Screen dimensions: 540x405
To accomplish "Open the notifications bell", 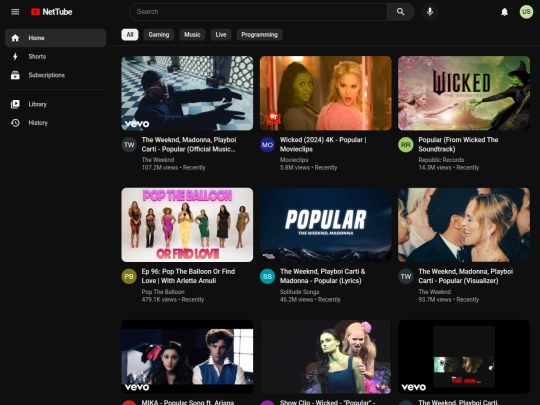I will (504, 12).
